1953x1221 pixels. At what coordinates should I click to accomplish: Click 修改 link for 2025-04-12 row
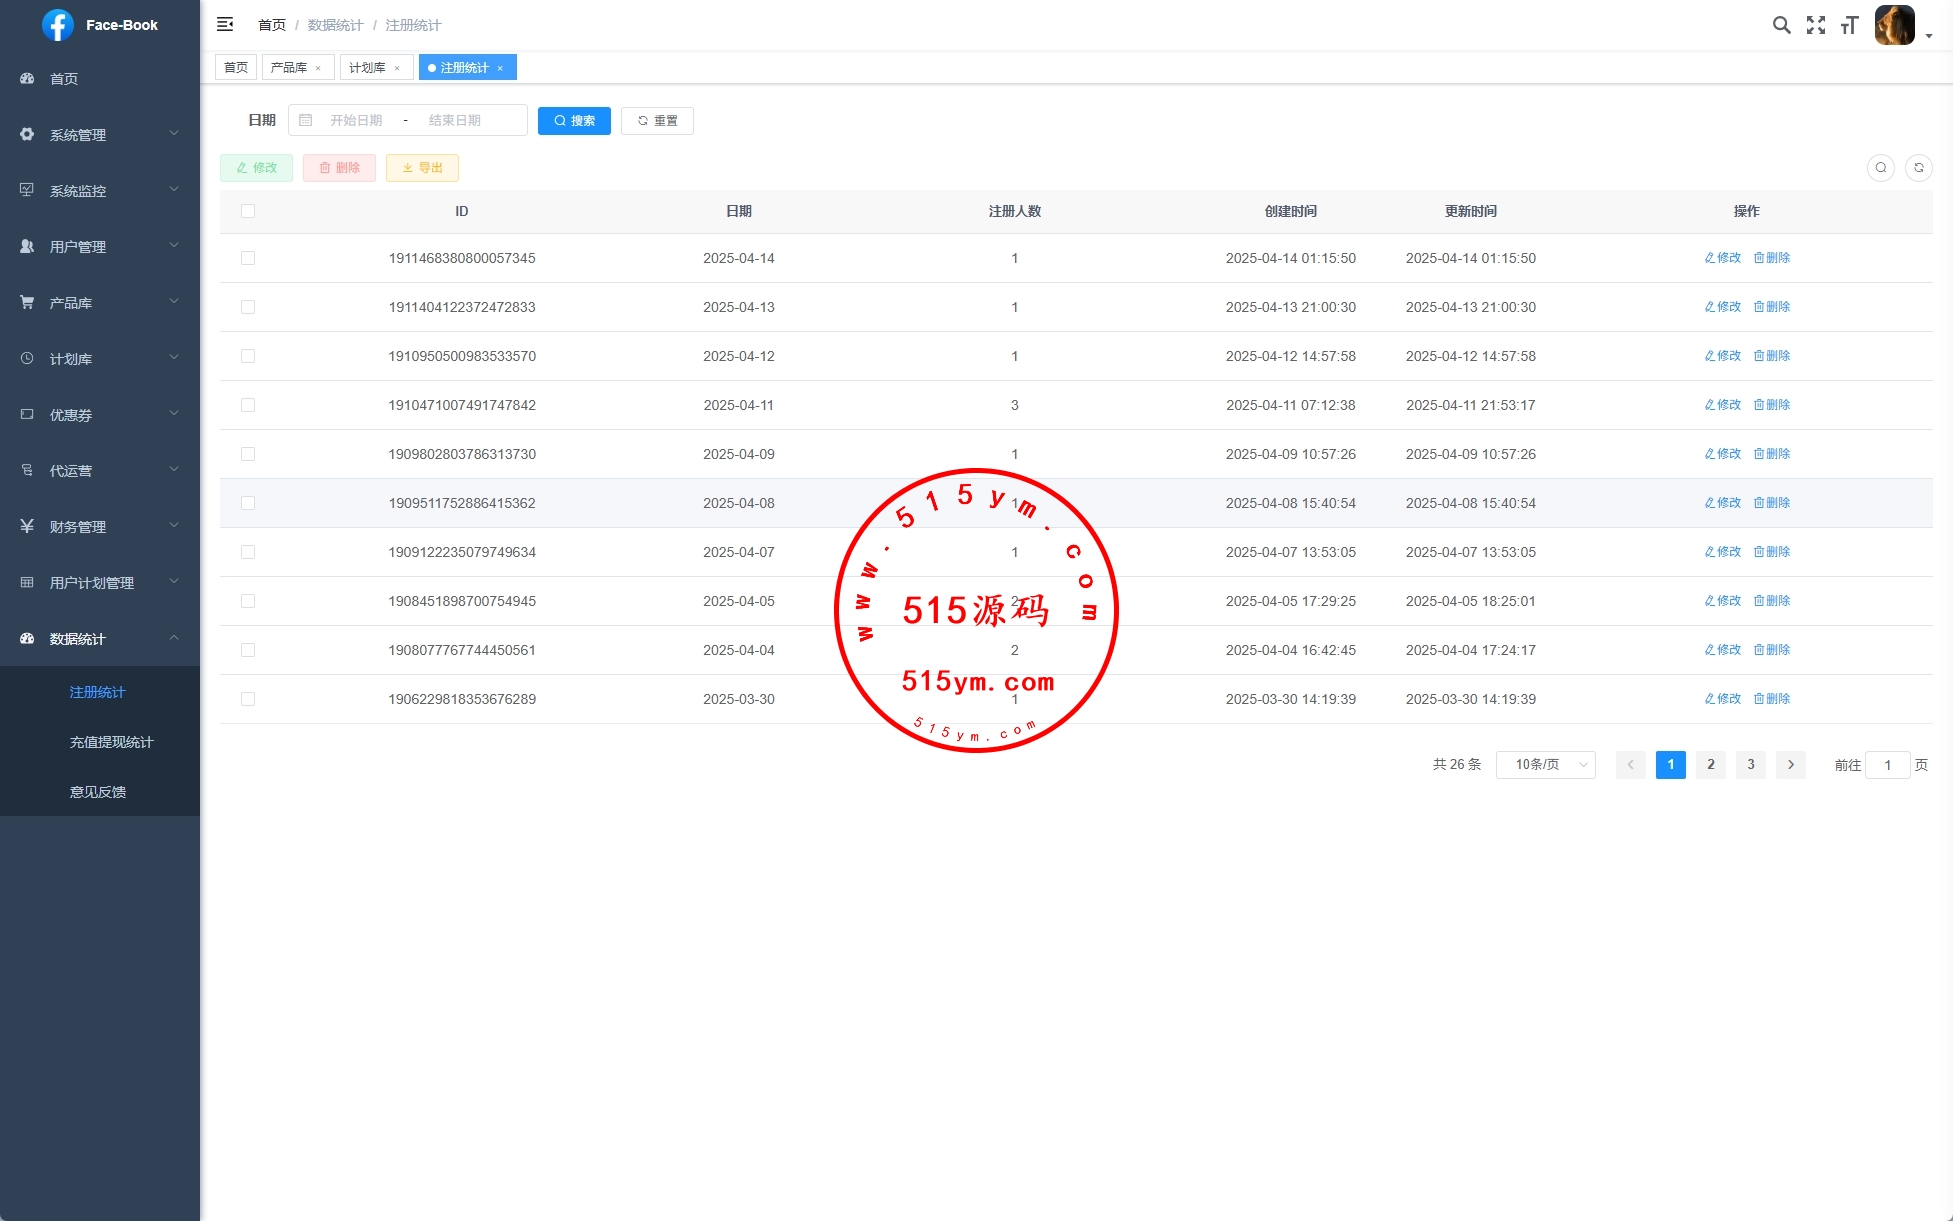click(x=1722, y=356)
